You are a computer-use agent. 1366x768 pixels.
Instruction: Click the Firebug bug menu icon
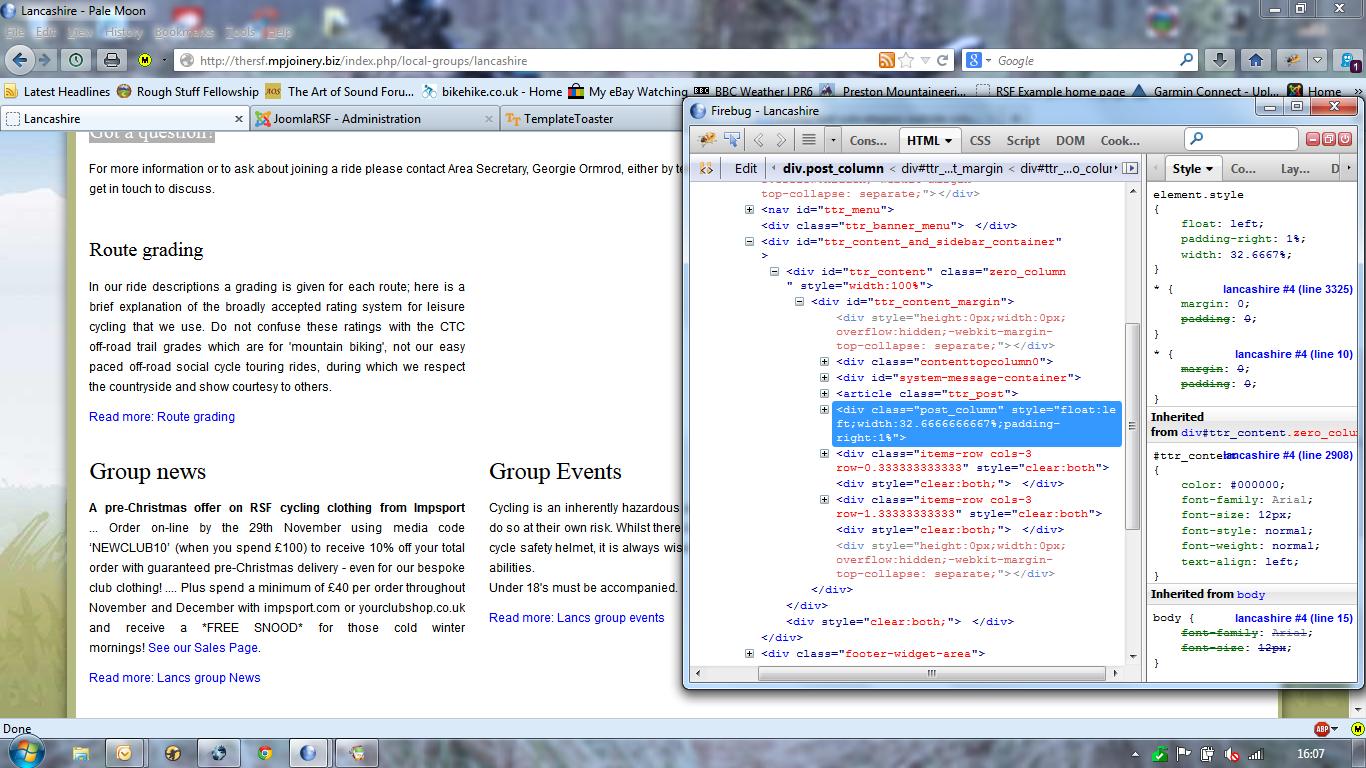(x=707, y=140)
